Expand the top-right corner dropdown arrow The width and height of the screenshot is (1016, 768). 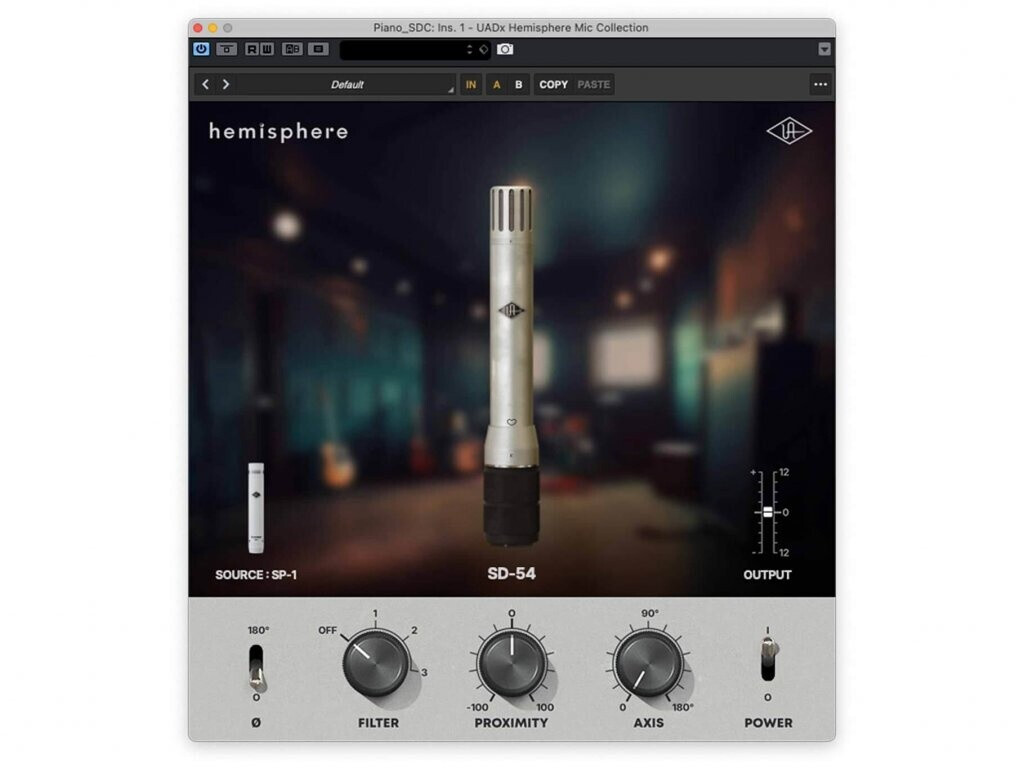pyautogui.click(x=824, y=49)
